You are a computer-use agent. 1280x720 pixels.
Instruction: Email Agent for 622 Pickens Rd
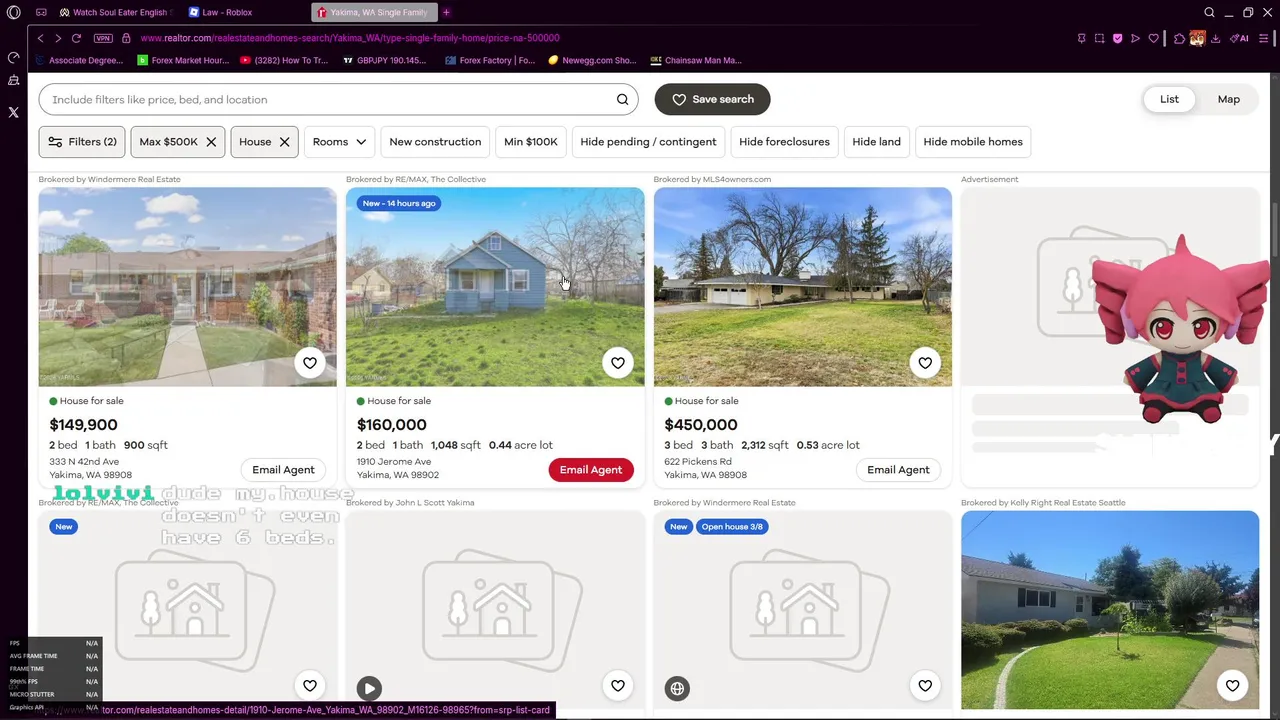tap(898, 470)
